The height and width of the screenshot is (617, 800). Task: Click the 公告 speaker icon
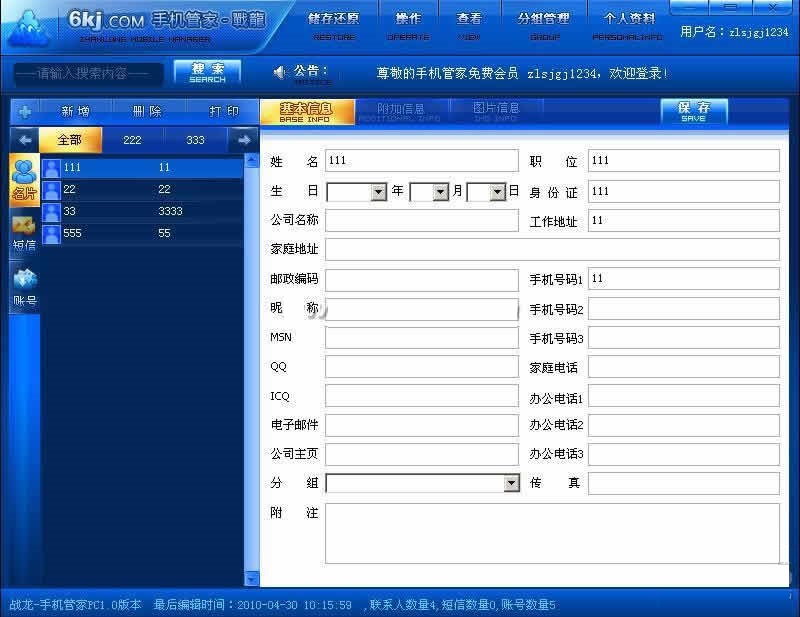tap(280, 72)
